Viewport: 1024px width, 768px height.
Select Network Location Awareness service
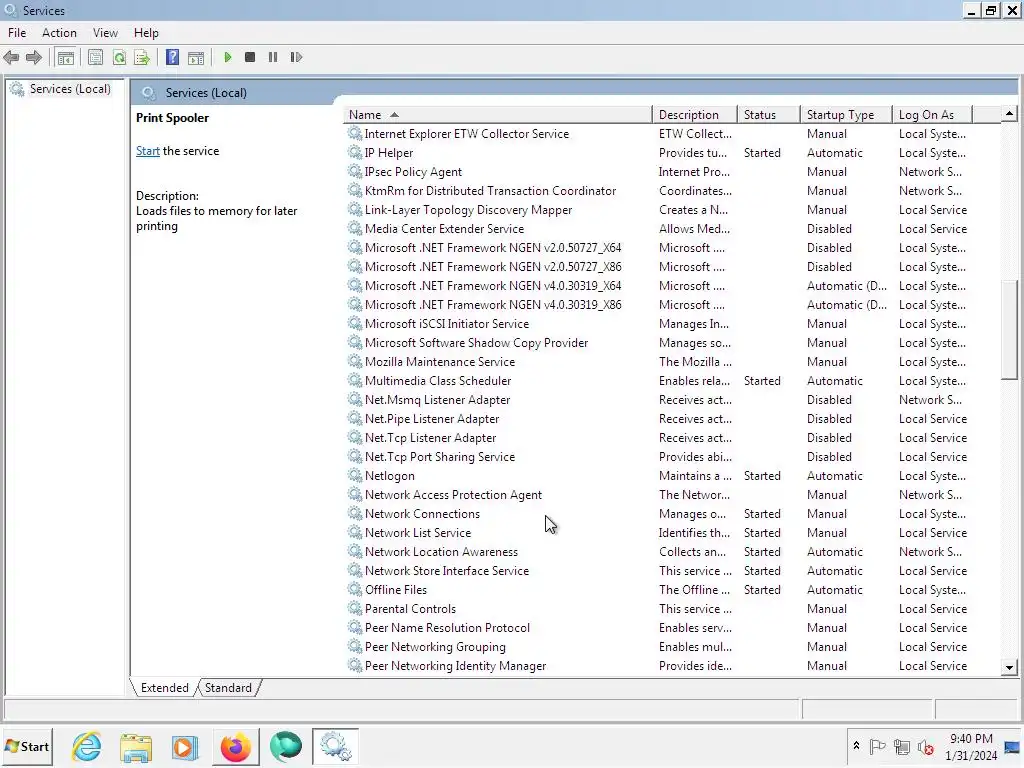pos(441,552)
